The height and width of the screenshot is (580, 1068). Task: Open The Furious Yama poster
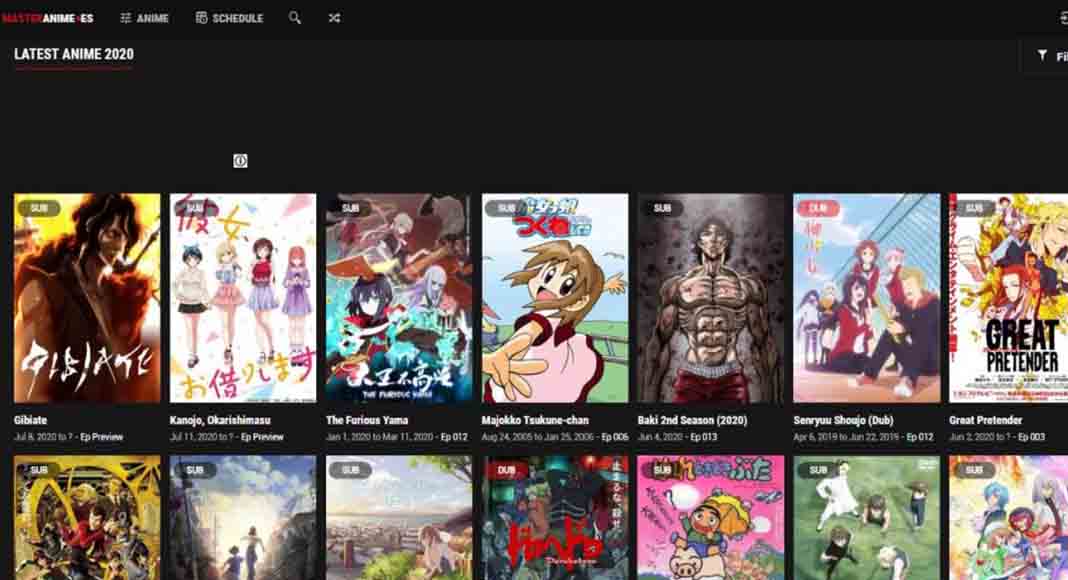(x=399, y=298)
